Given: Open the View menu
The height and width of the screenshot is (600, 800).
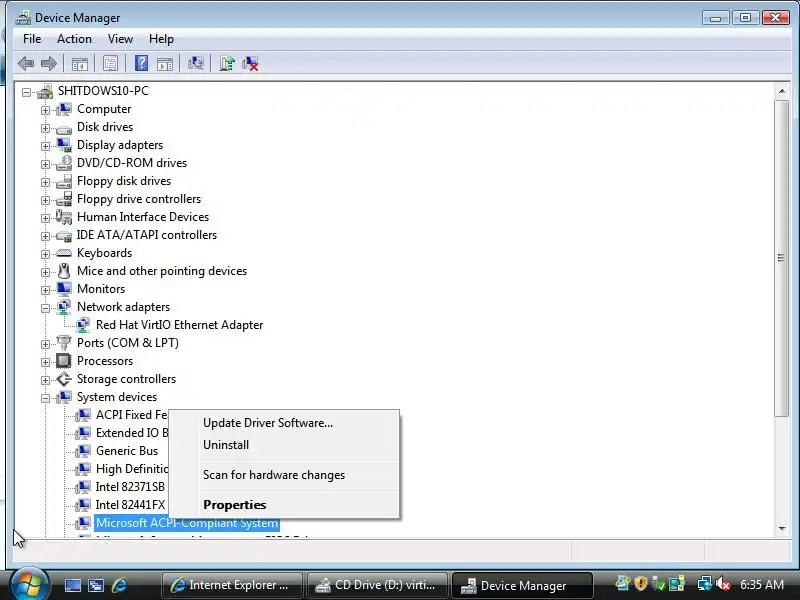Looking at the screenshot, I should (120, 39).
